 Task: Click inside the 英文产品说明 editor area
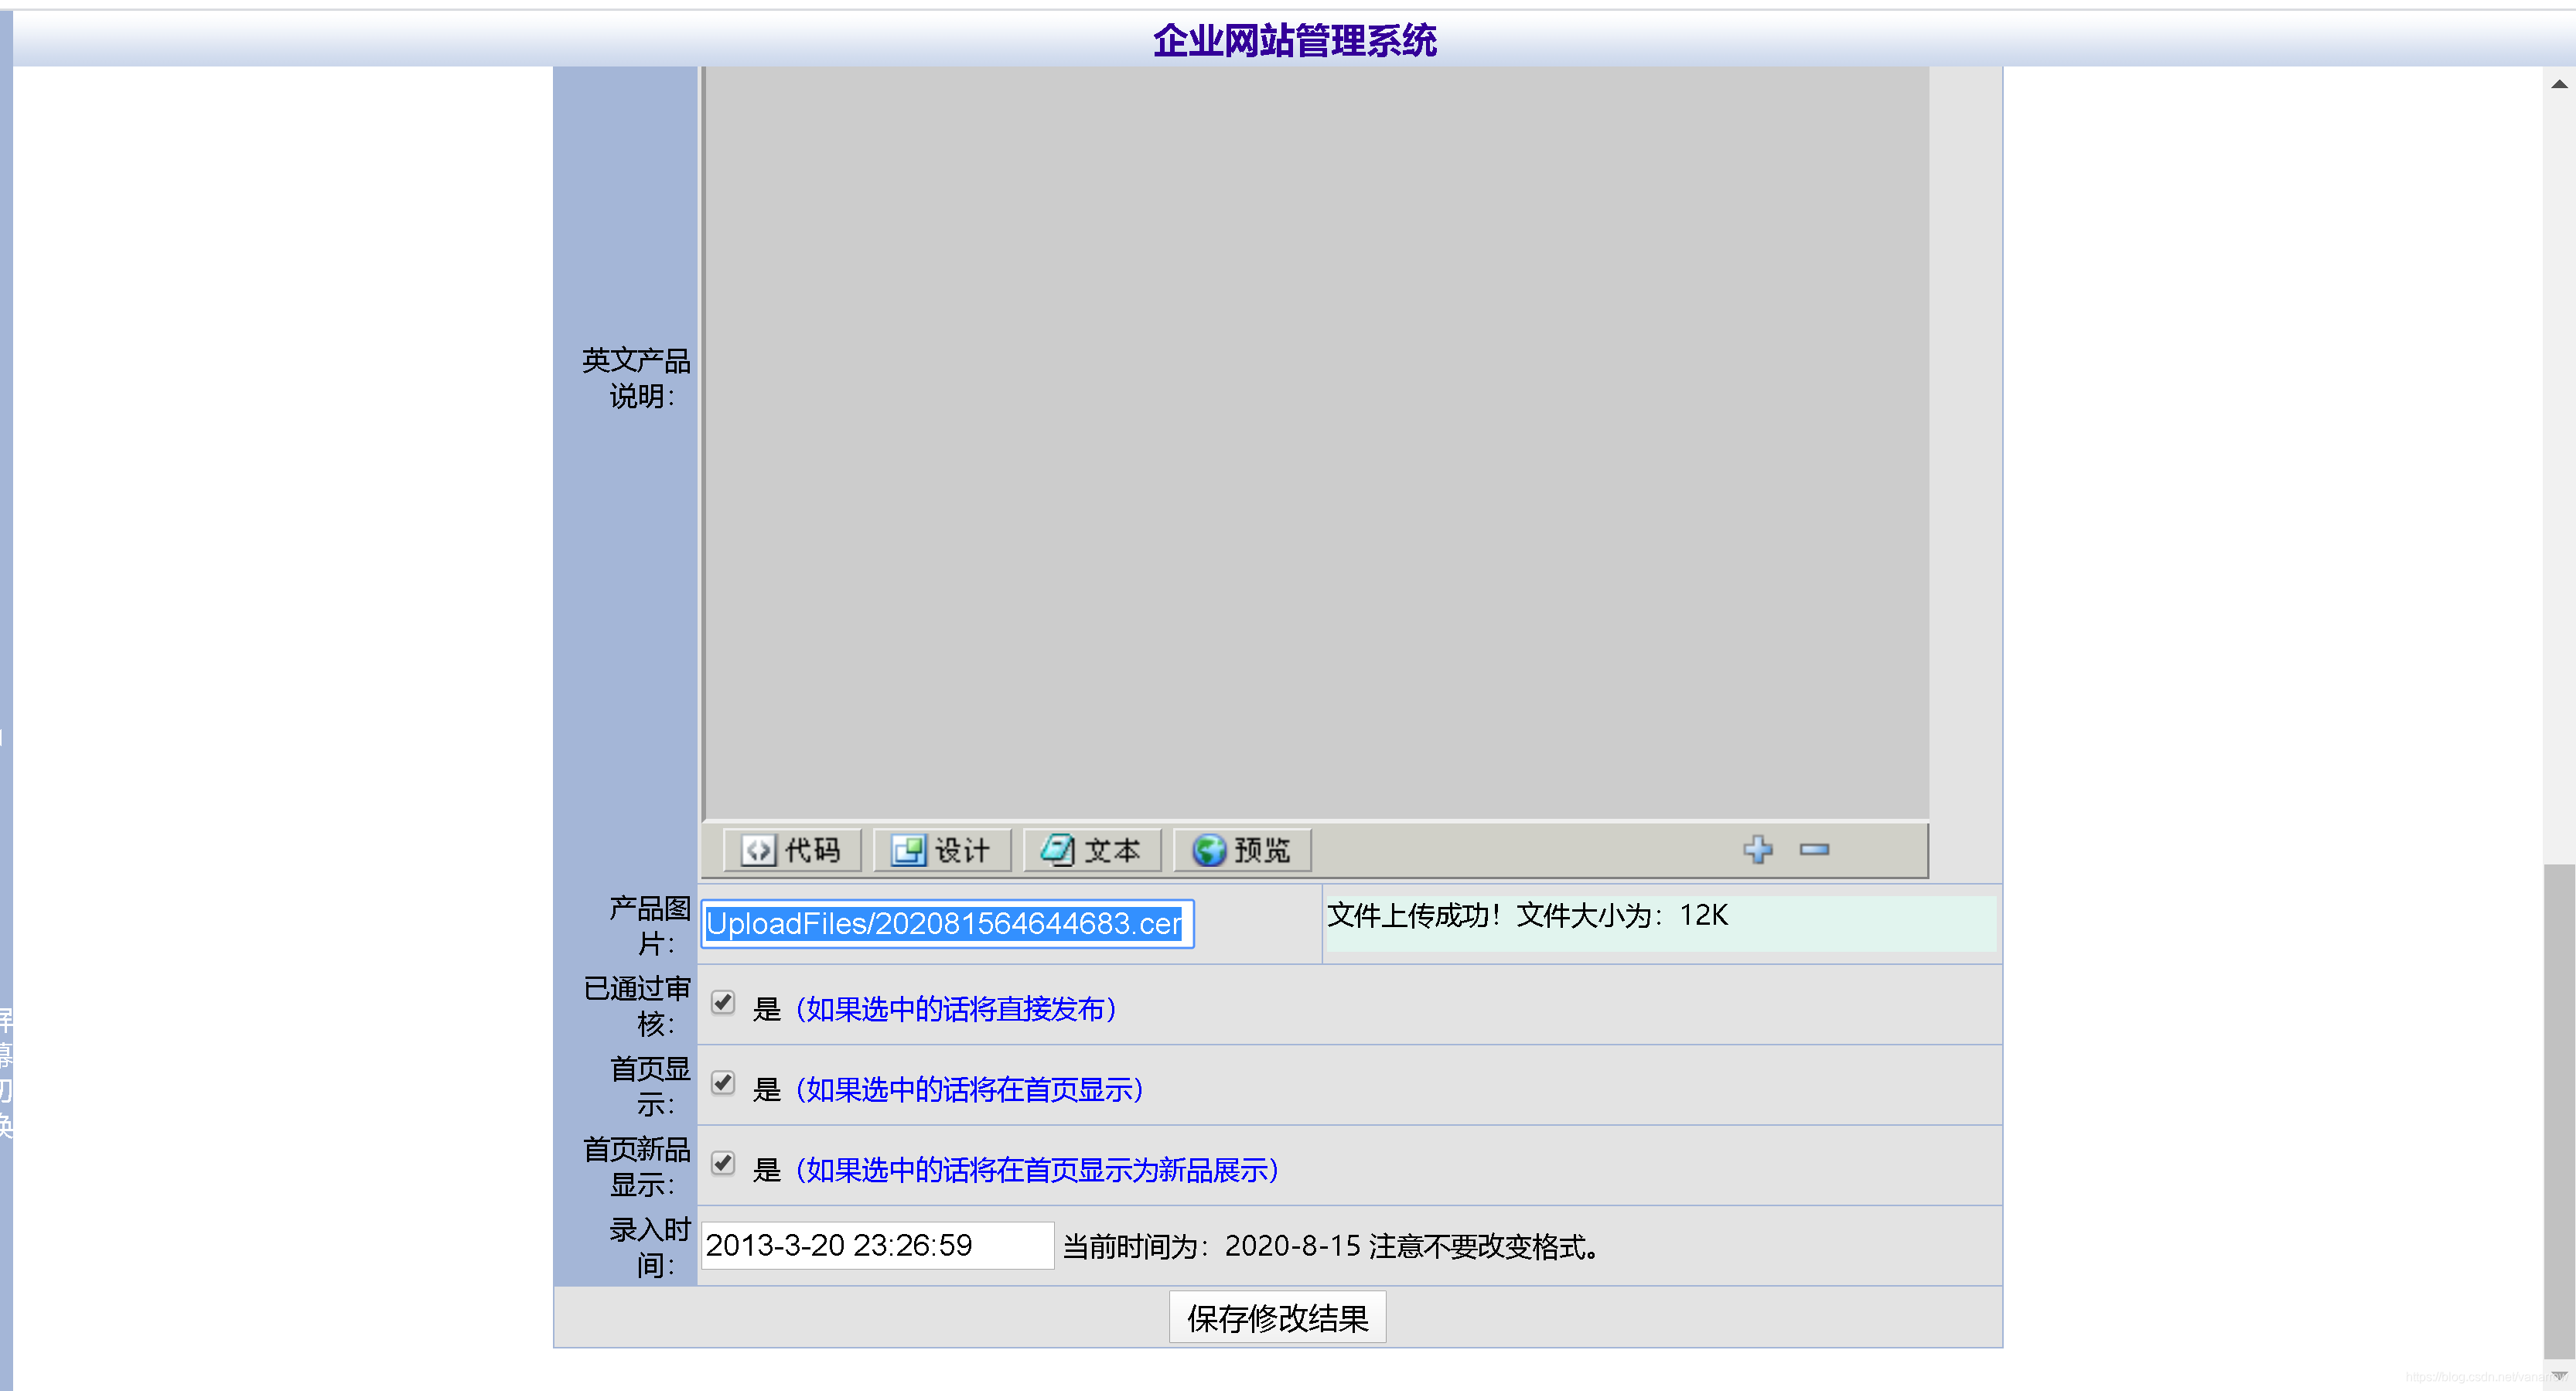[x=1316, y=443]
